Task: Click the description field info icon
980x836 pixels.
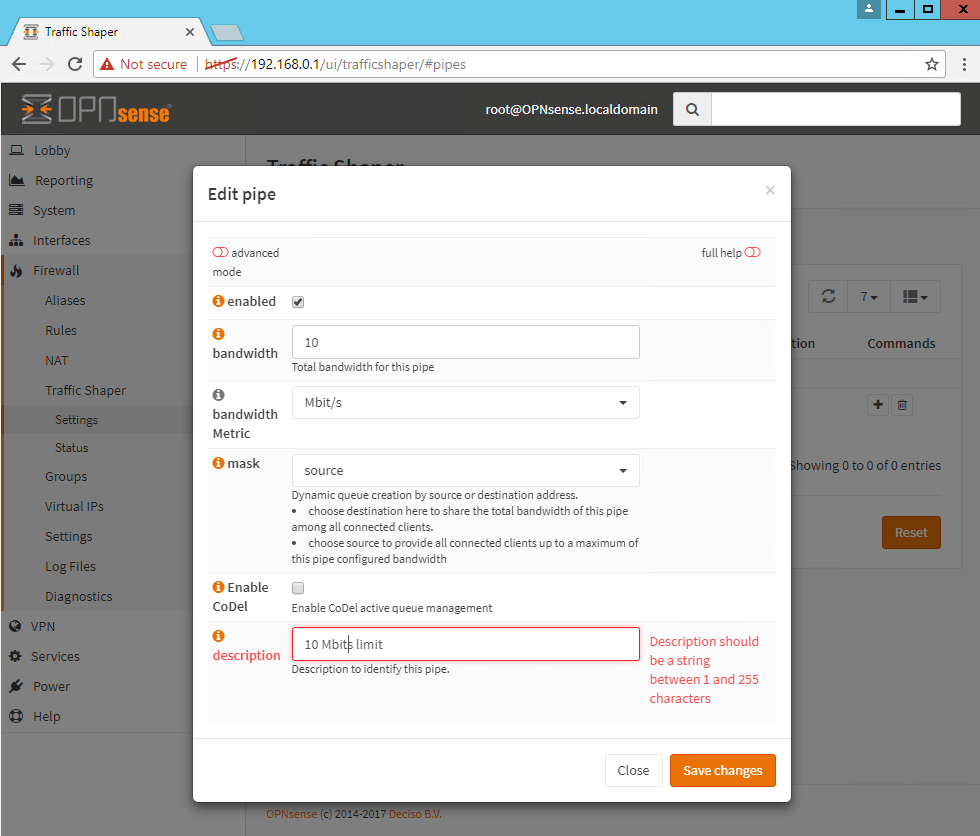Action: click(x=218, y=636)
